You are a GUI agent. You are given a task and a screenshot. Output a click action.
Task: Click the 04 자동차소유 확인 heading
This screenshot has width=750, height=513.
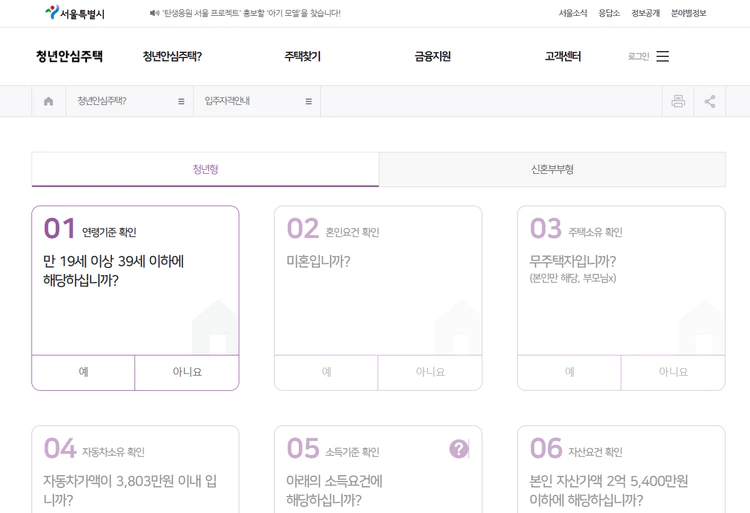point(94,449)
